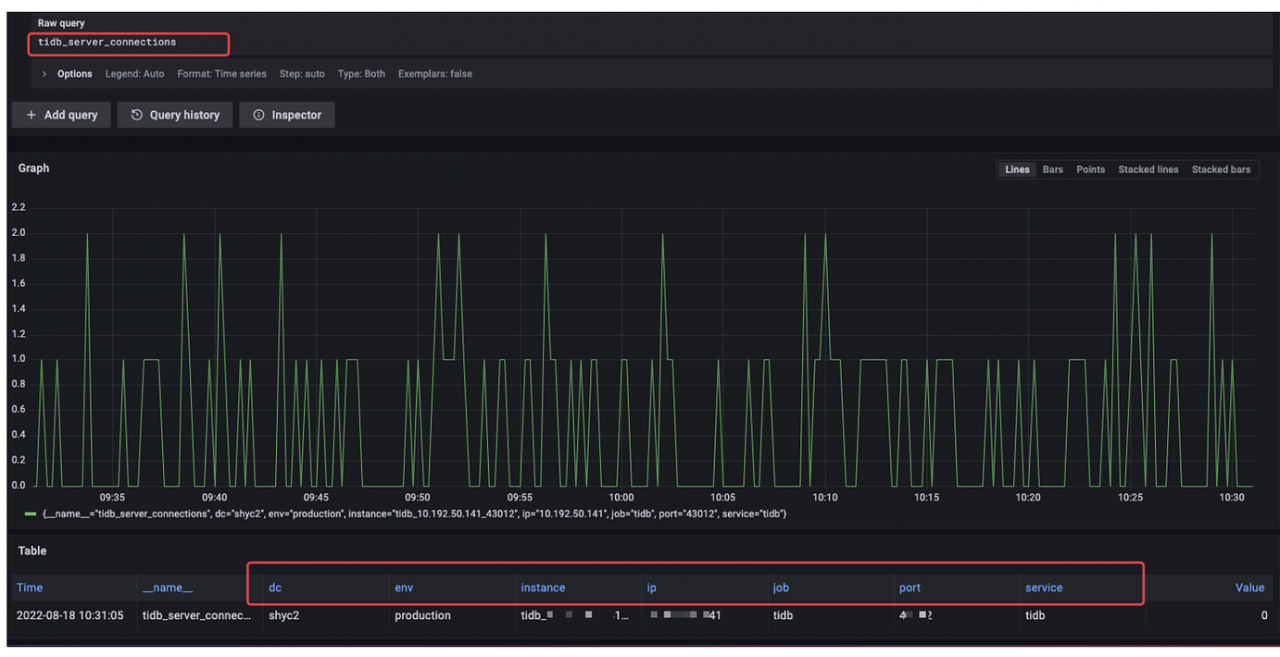Click the 2022-08-18 10:31:05 time cell

[70, 616]
